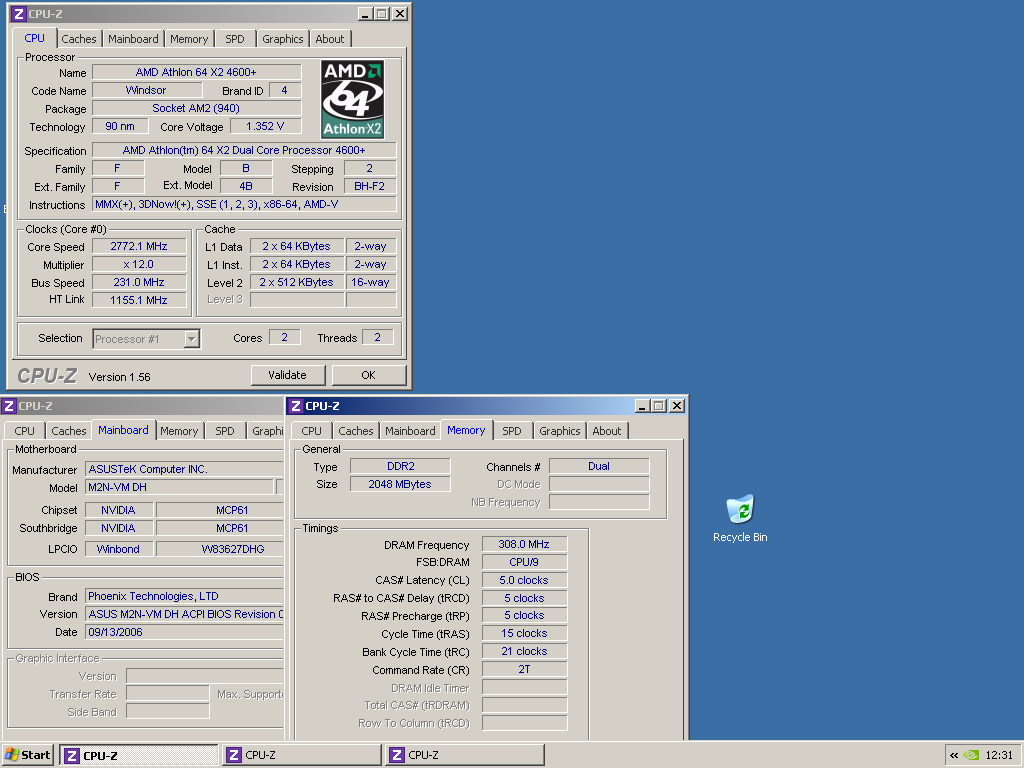Click the HT Link value 1155.1 MHz
Screen dimensions: 1024x768
139,300
